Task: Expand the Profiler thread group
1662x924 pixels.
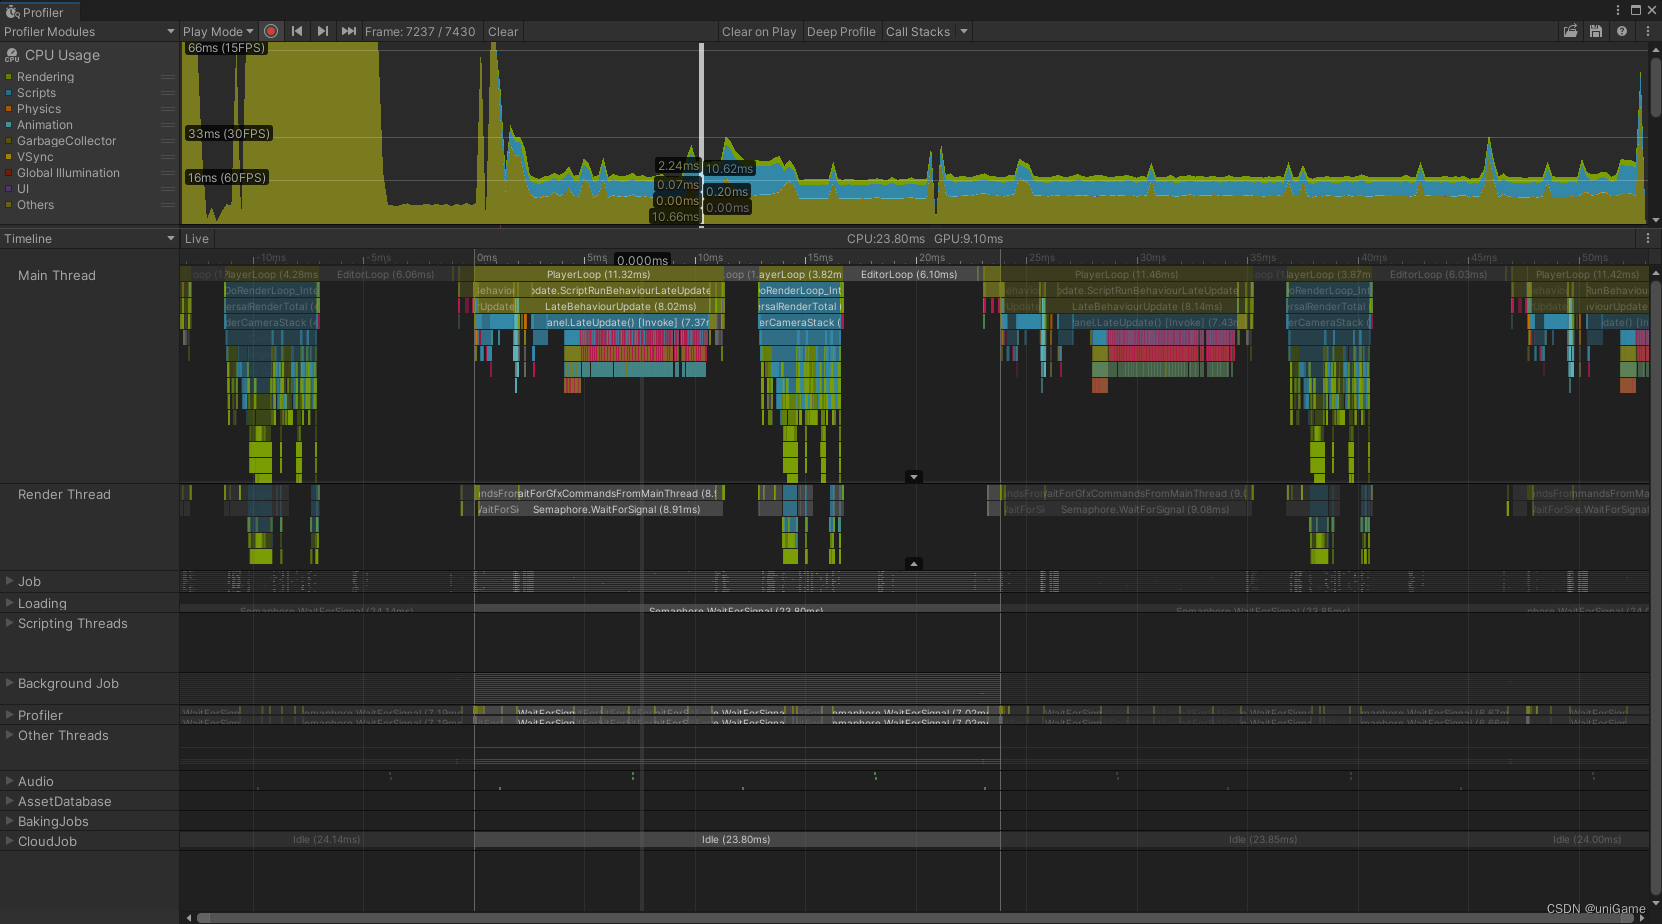Action: pyautogui.click(x=9, y=715)
